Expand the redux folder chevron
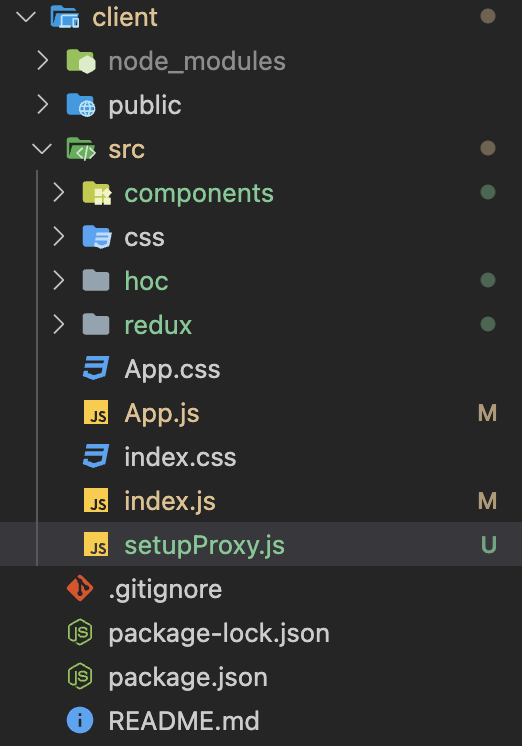The height and width of the screenshot is (746, 522). 59,324
